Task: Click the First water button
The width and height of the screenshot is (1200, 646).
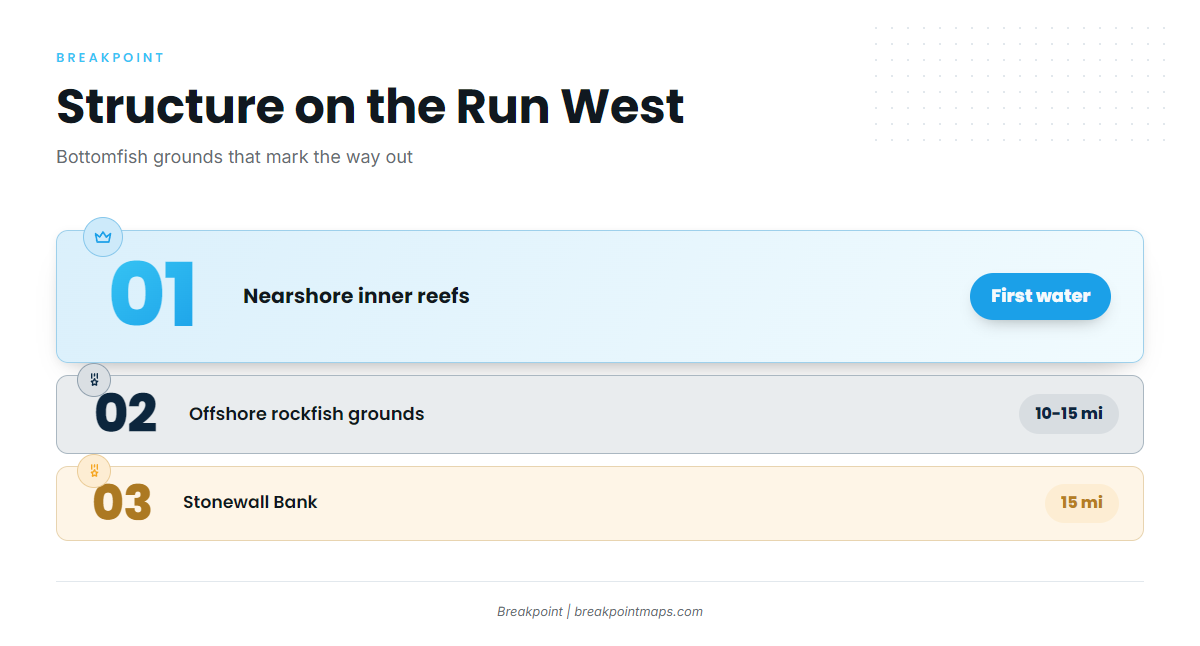Action: (1040, 296)
